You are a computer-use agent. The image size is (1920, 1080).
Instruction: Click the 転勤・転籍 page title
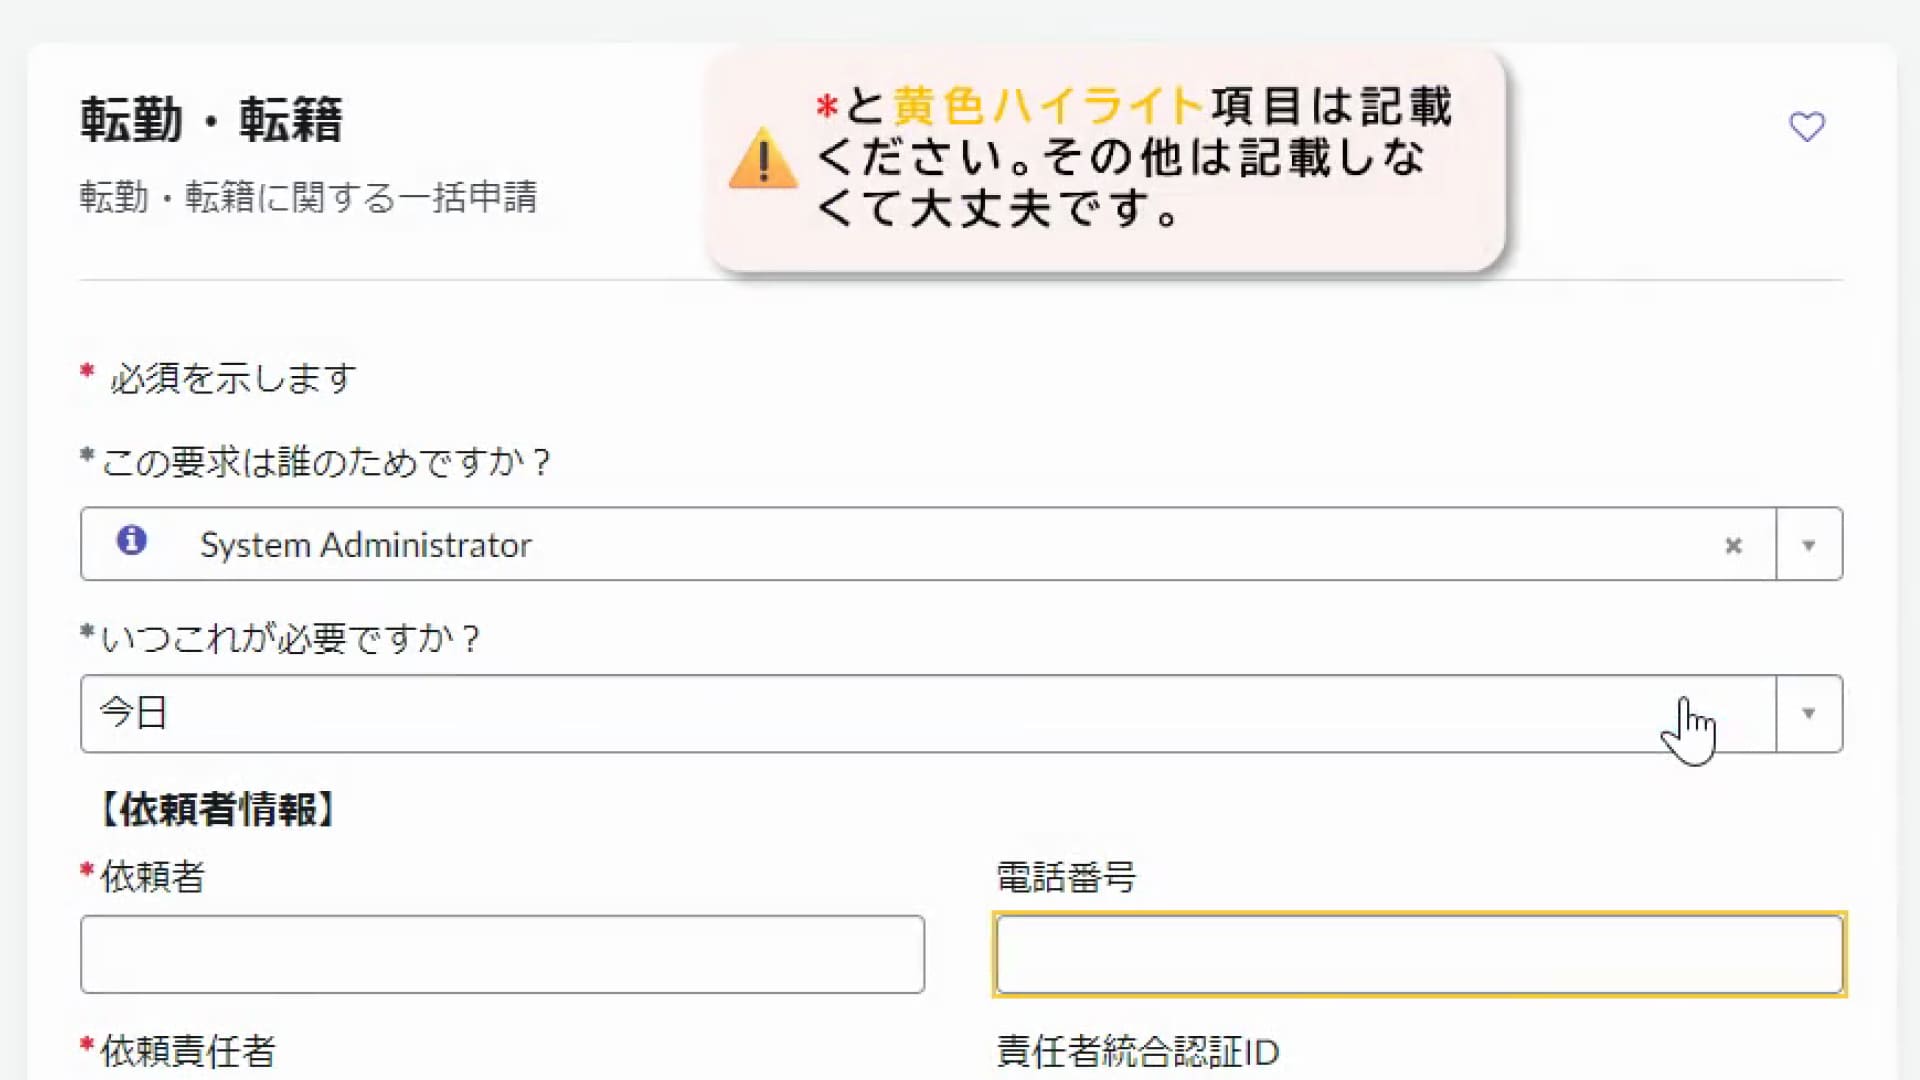pos(212,120)
